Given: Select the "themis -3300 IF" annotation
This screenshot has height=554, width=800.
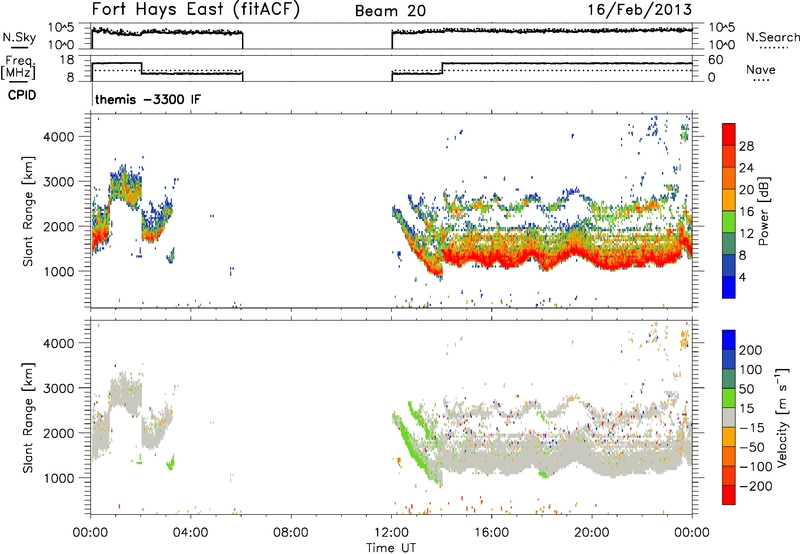Looking at the screenshot, I should (x=148, y=99).
